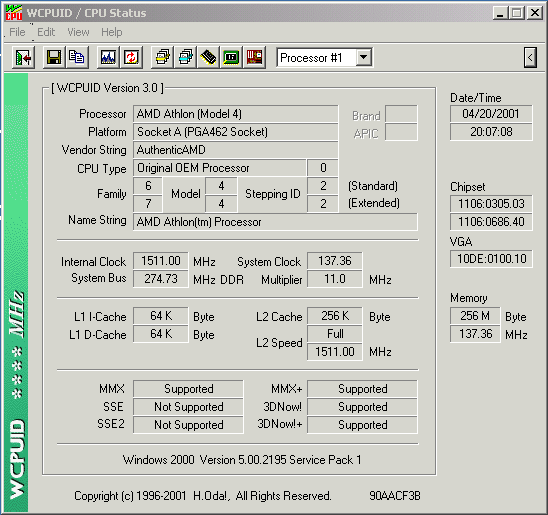Click the Multiplier value 11.0
The width and height of the screenshot is (548, 515).
tap(334, 279)
